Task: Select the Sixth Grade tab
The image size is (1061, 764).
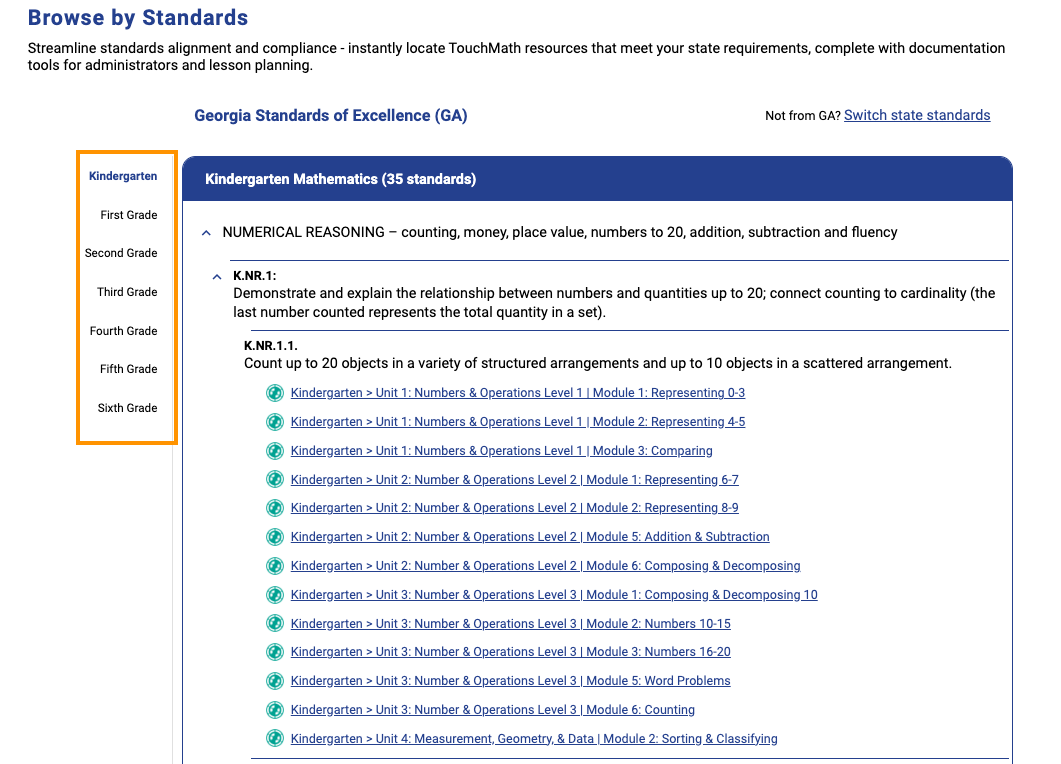Action: pos(127,408)
